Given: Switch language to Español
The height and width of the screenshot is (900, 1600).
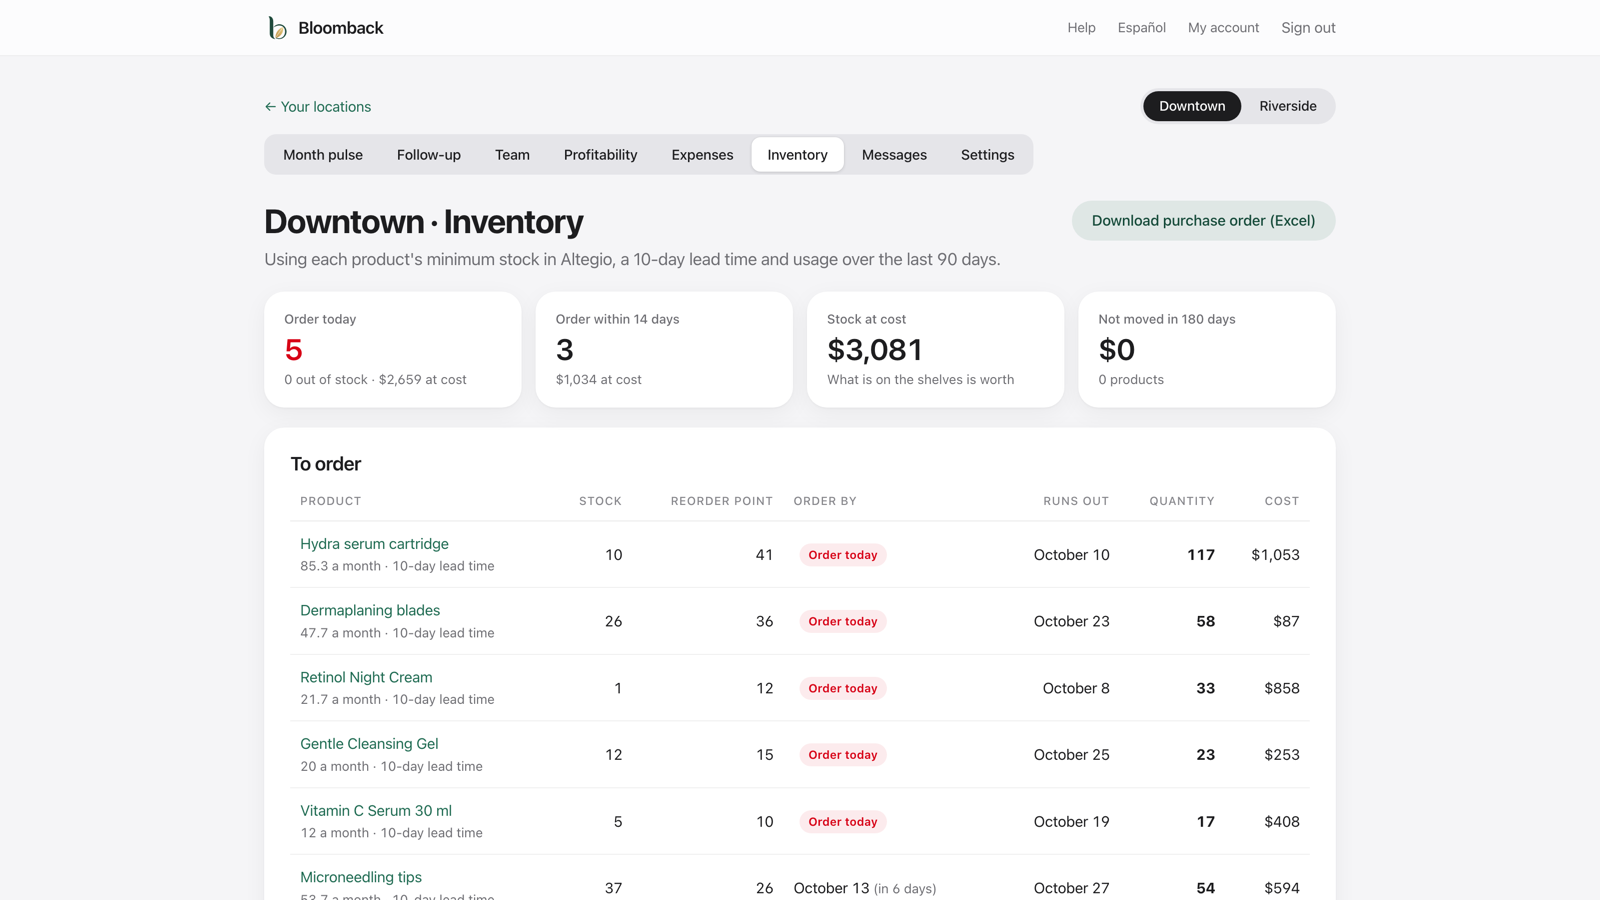Looking at the screenshot, I should coord(1141,28).
